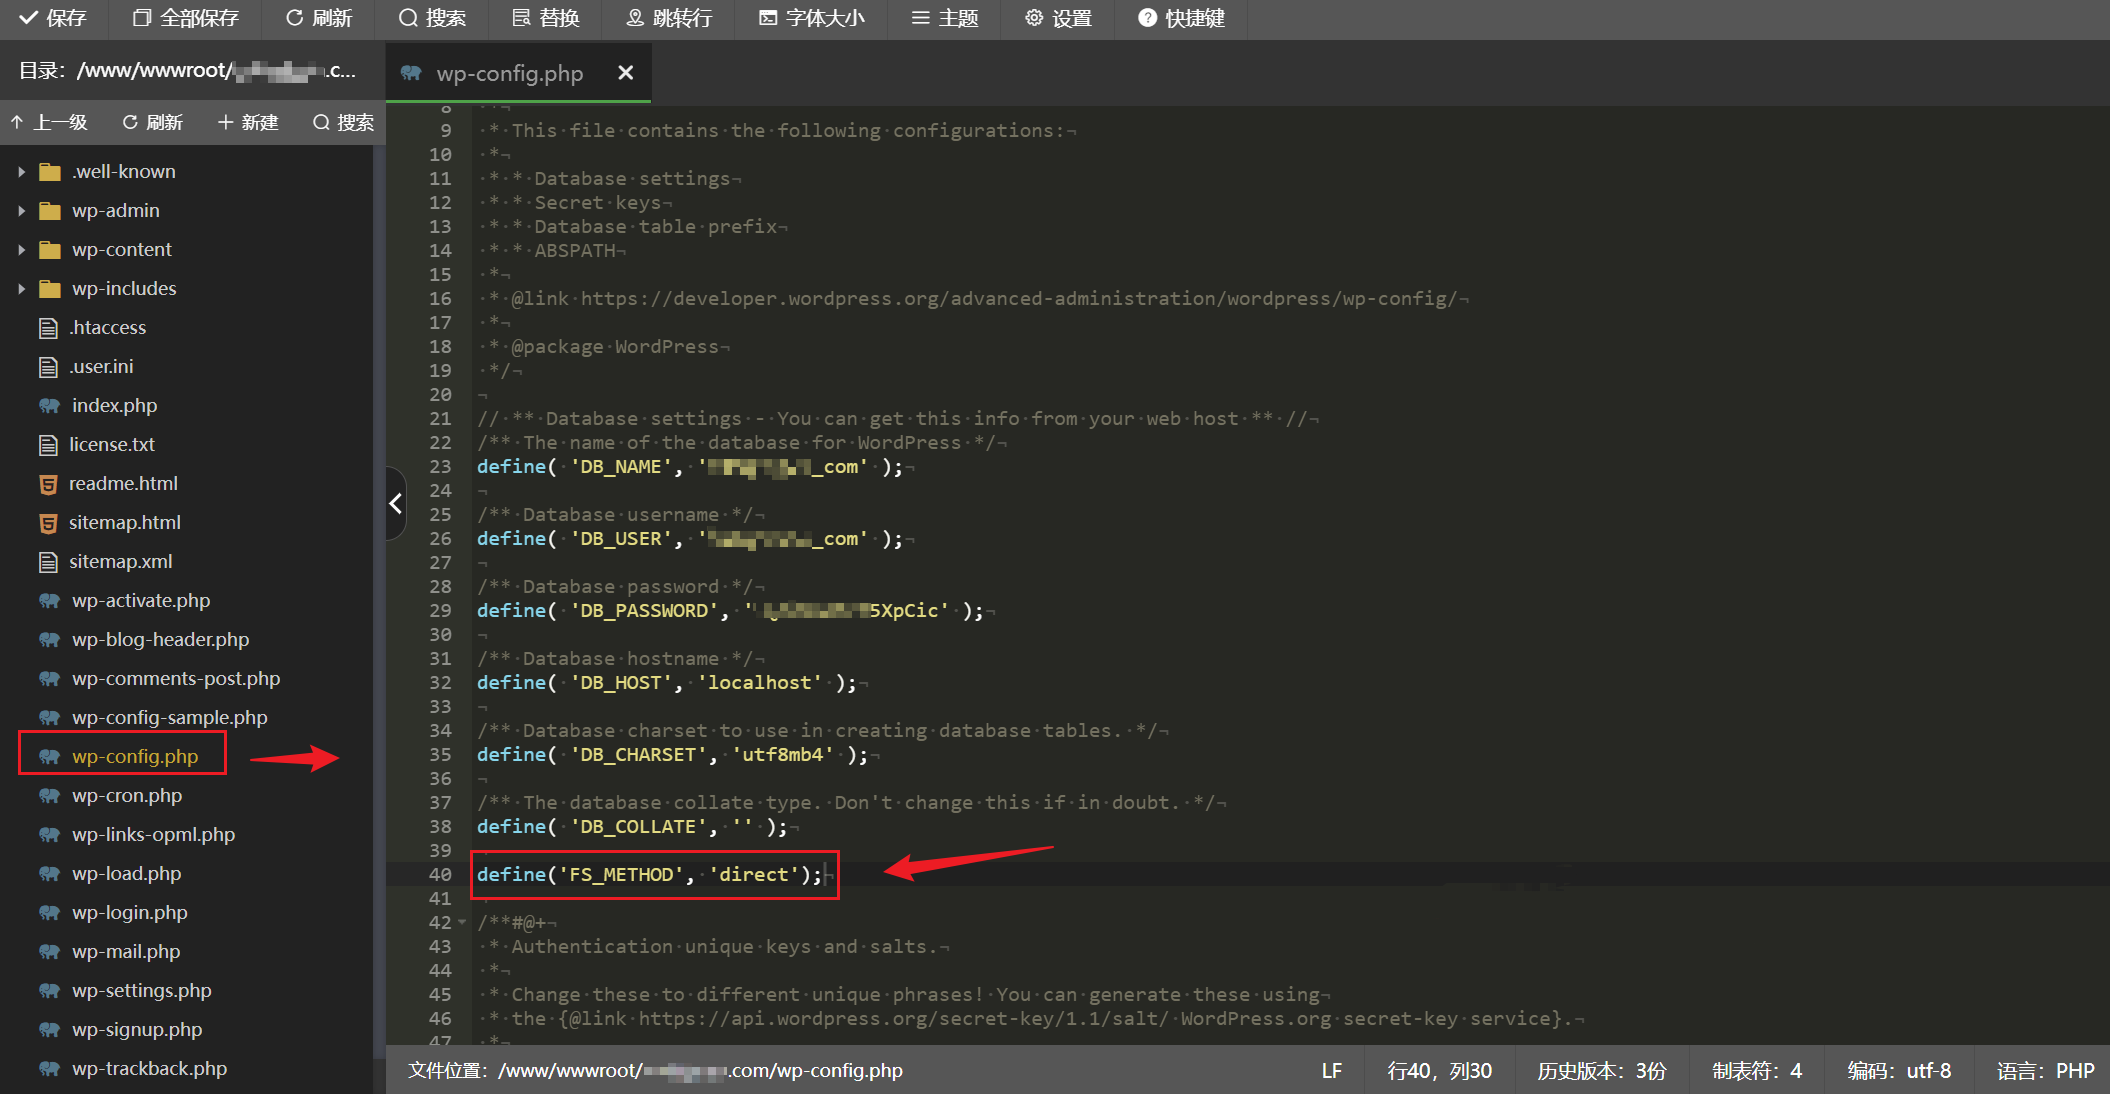Screen dimensions: 2110x1094
Task: Click history versions (历史版本) in status bar
Action: tap(1601, 1070)
